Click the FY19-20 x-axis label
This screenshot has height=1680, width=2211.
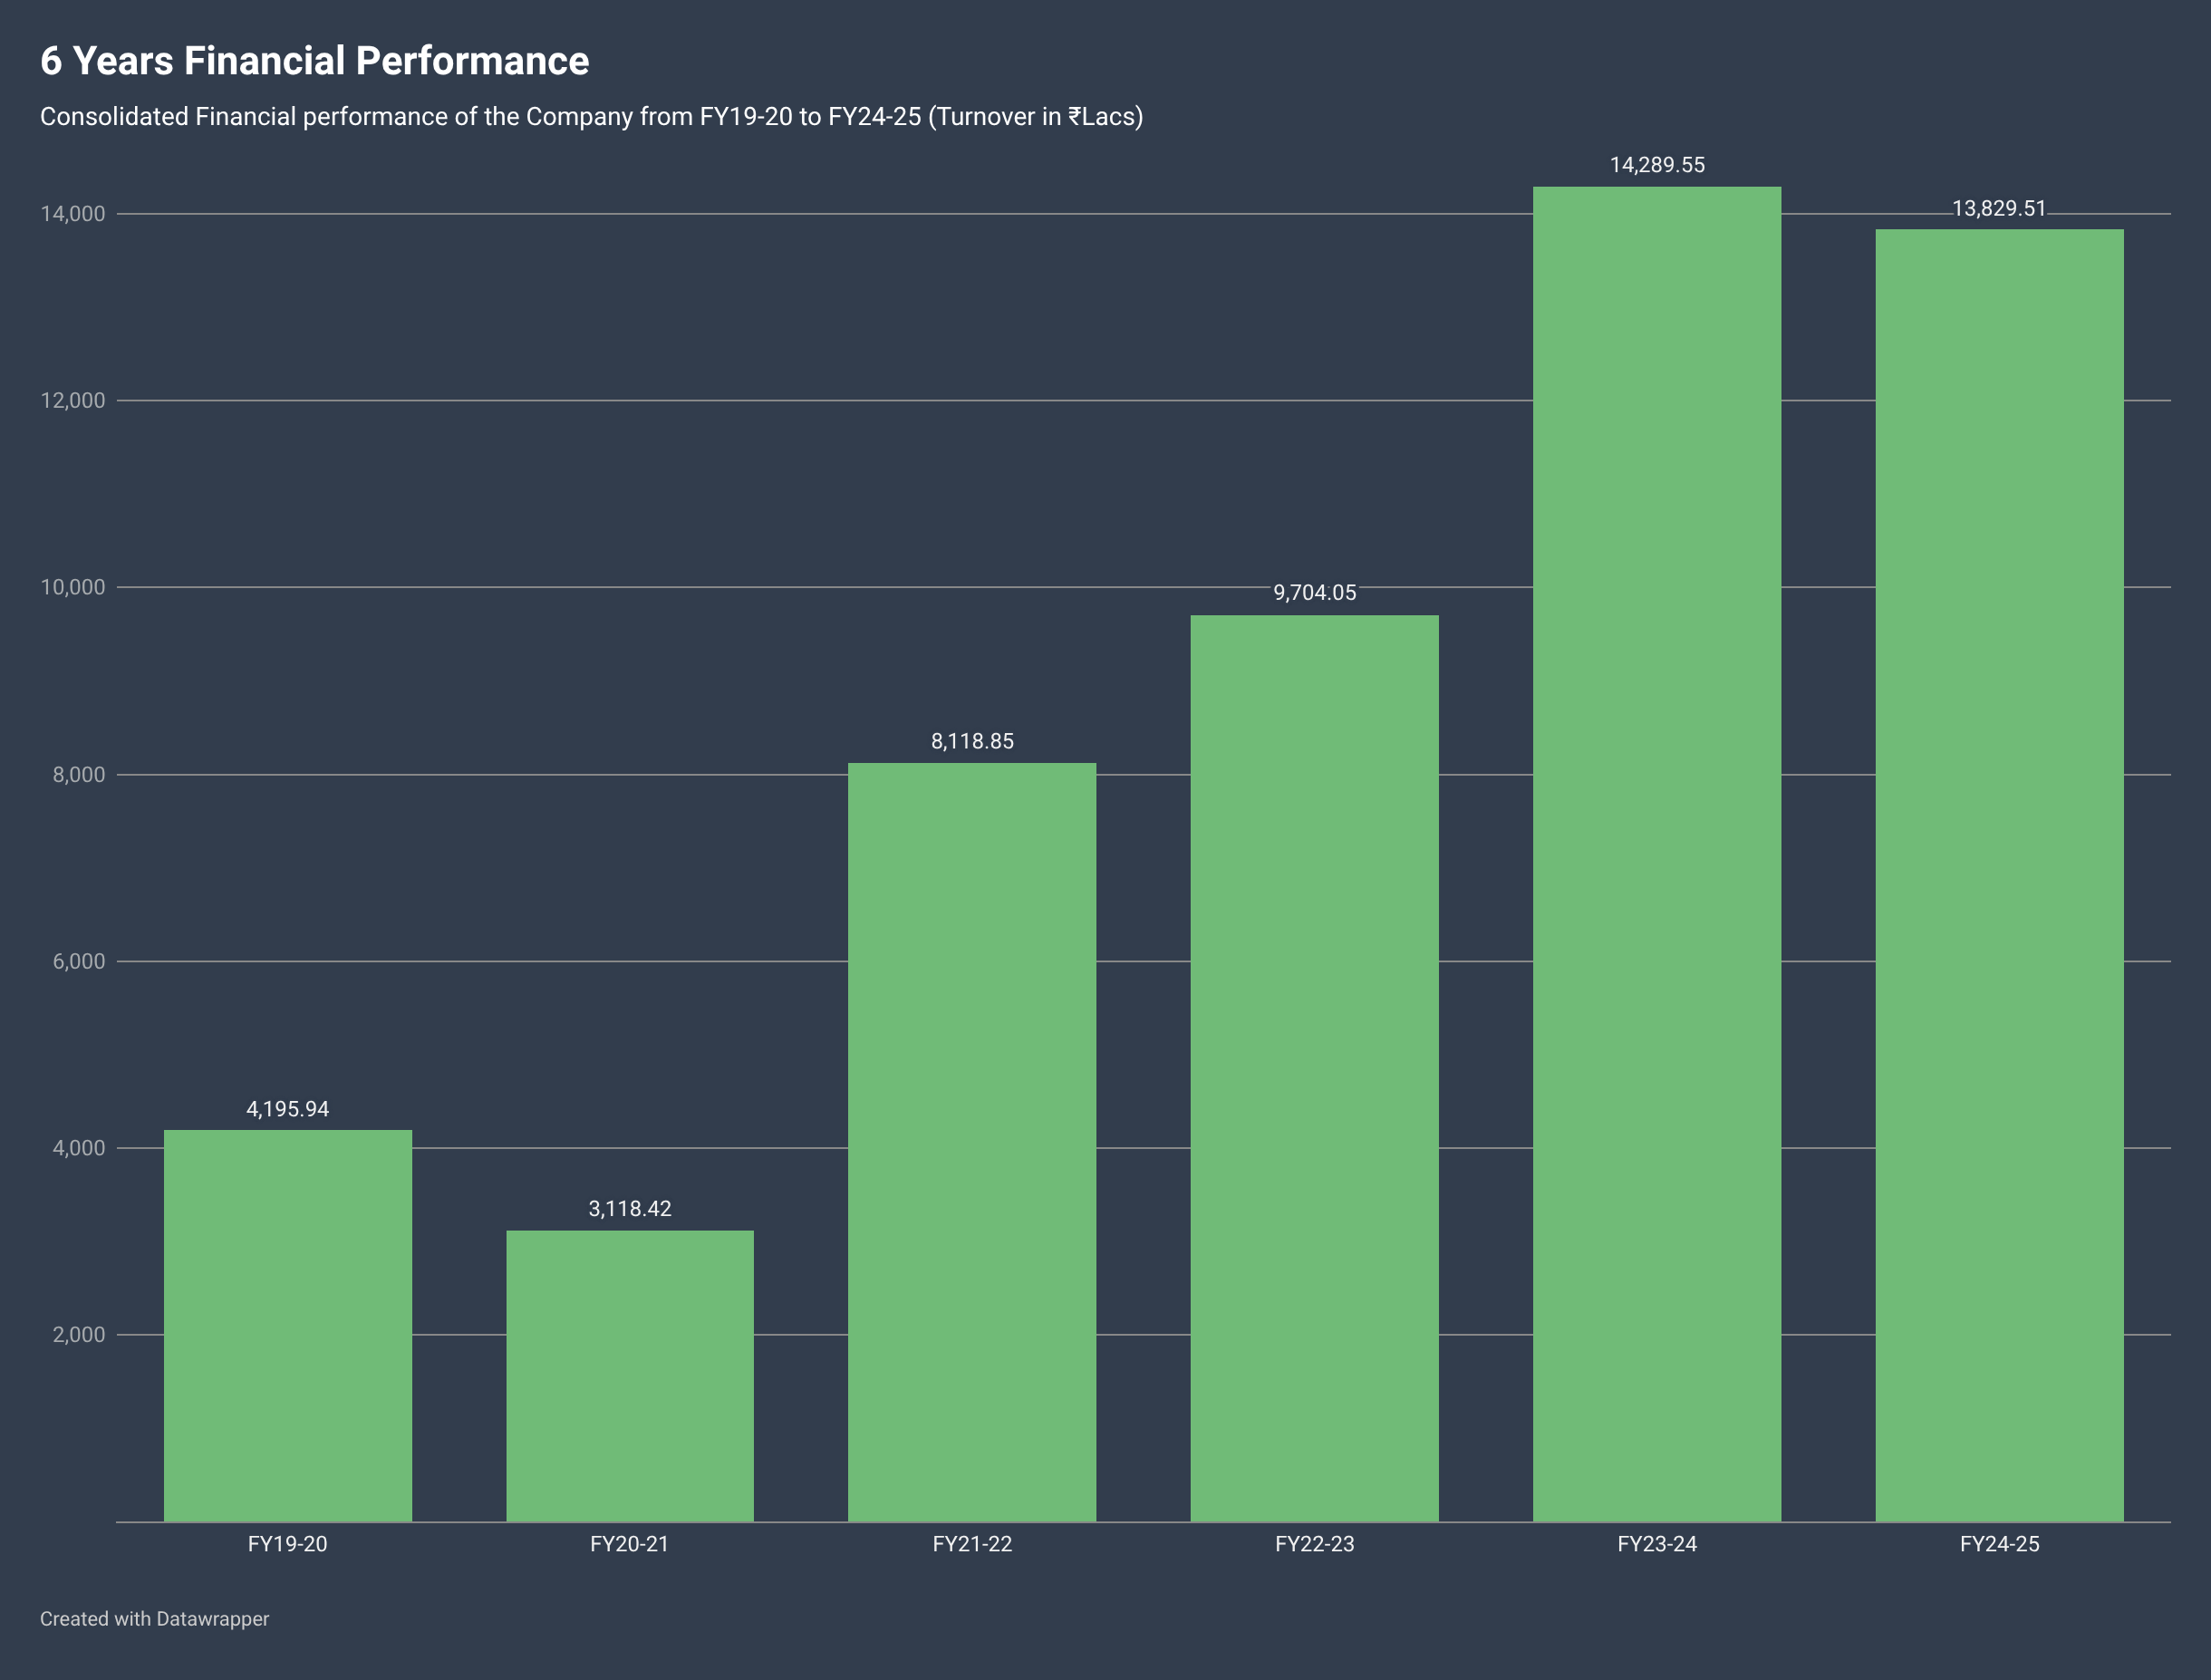pyautogui.click(x=287, y=1544)
